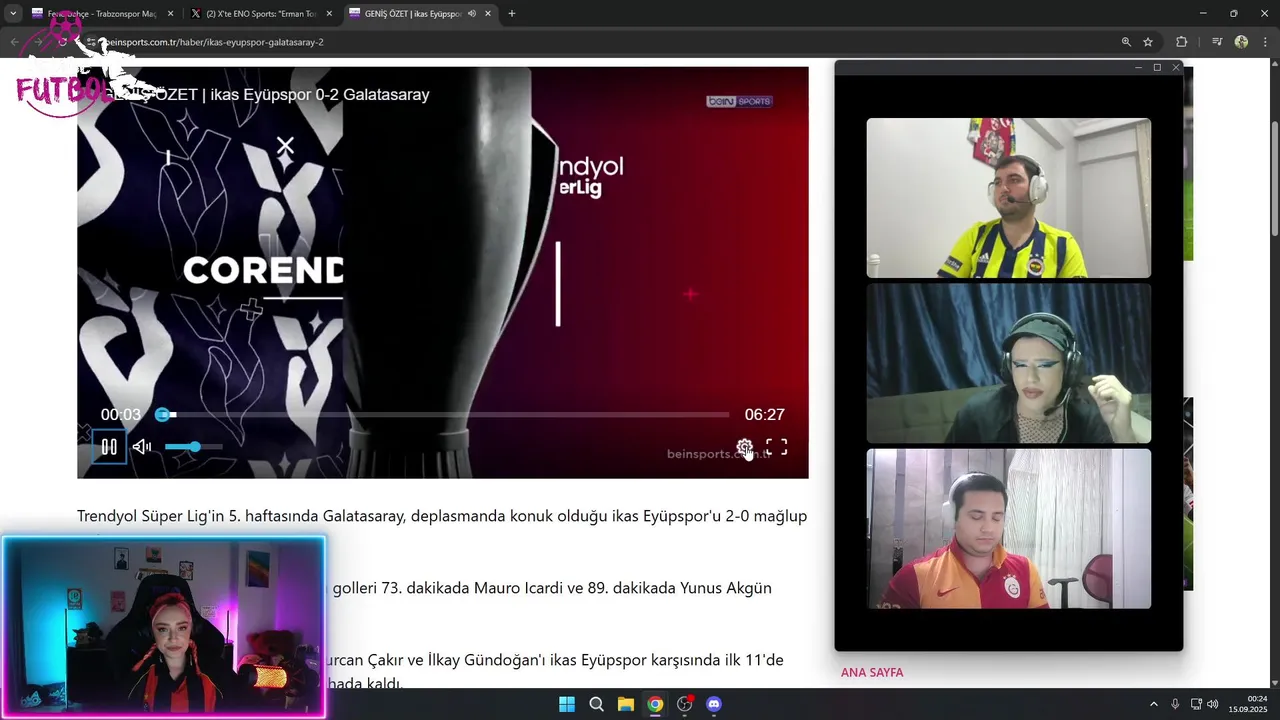This screenshot has width=1280, height=720.
Task: Pause the video with the pause button
Action: point(109,447)
